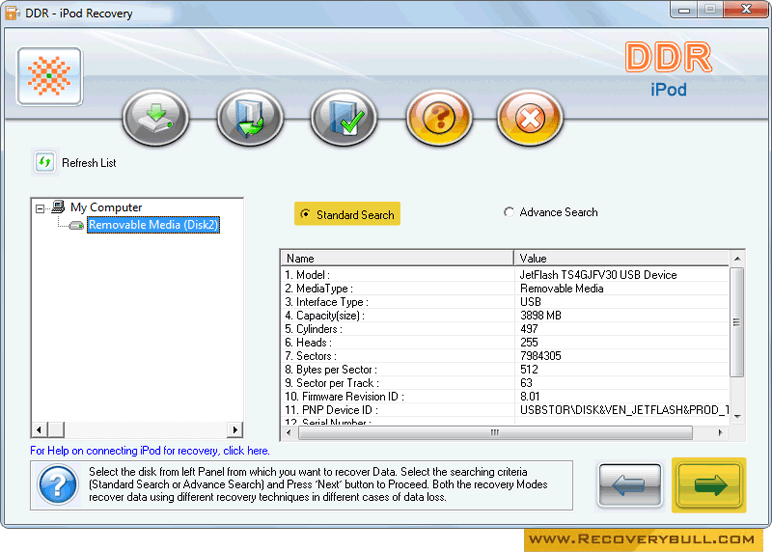Select the '1. Model :' row

(x=505, y=275)
